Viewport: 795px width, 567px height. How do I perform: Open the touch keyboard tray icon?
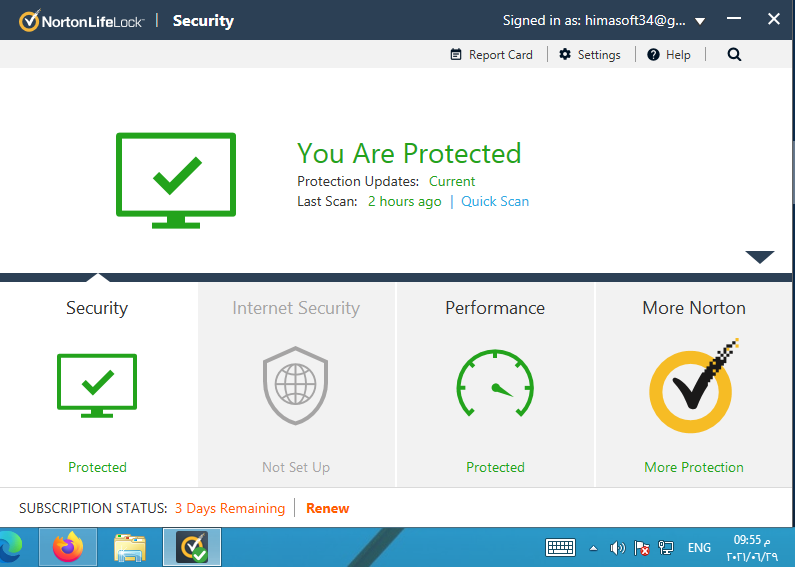[x=560, y=548]
